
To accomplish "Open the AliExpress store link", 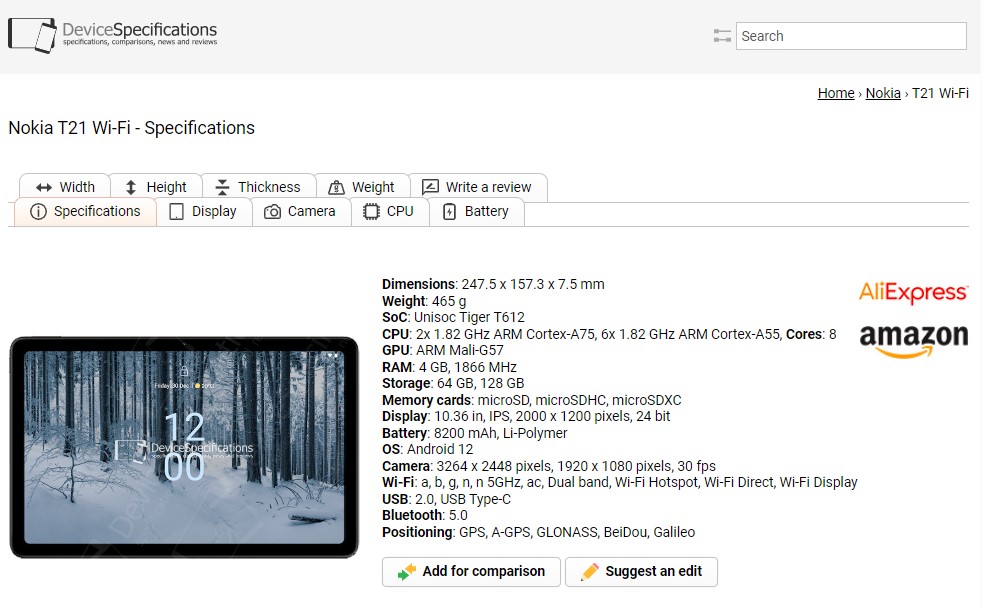I will click(913, 292).
